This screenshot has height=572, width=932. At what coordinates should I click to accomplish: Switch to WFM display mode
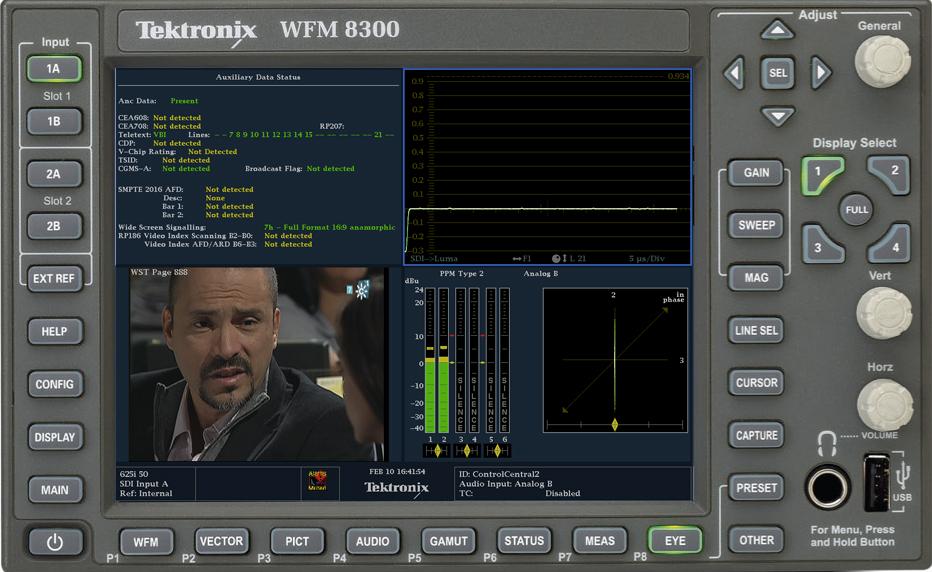coord(146,542)
